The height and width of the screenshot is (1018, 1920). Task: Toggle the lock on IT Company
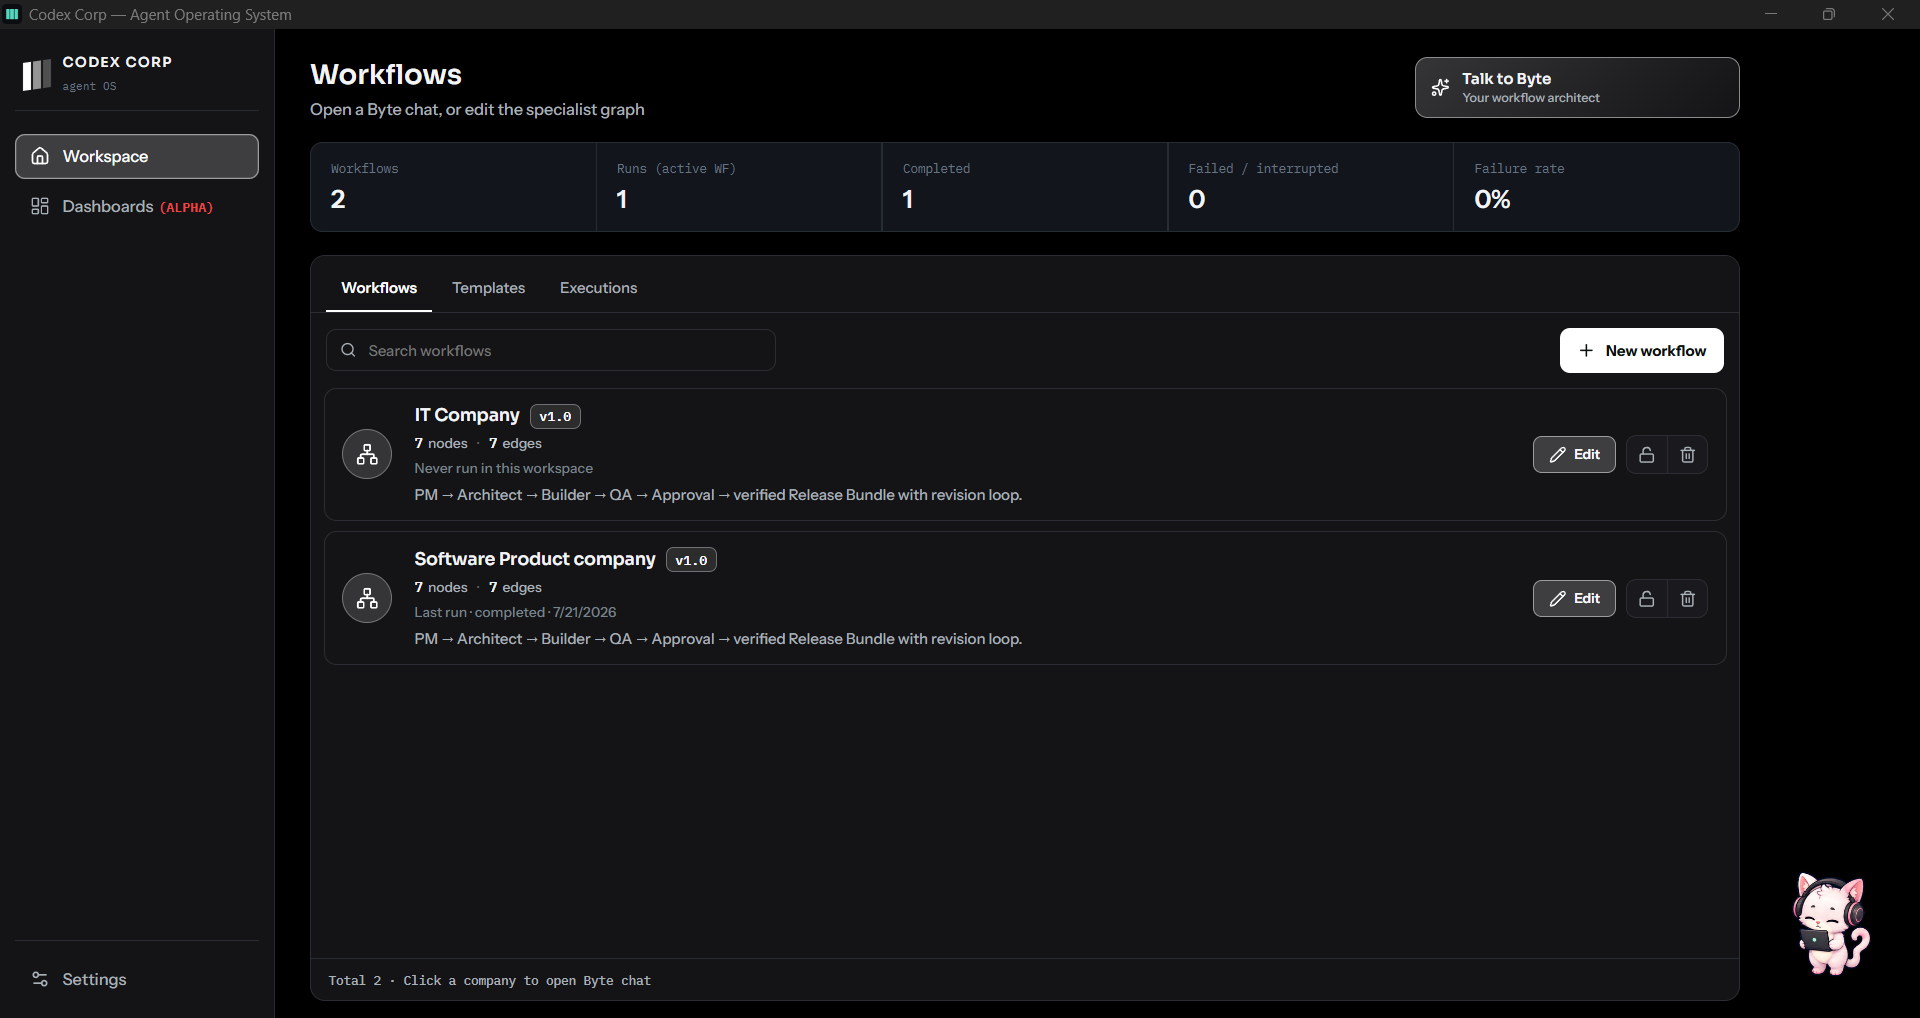pos(1647,454)
